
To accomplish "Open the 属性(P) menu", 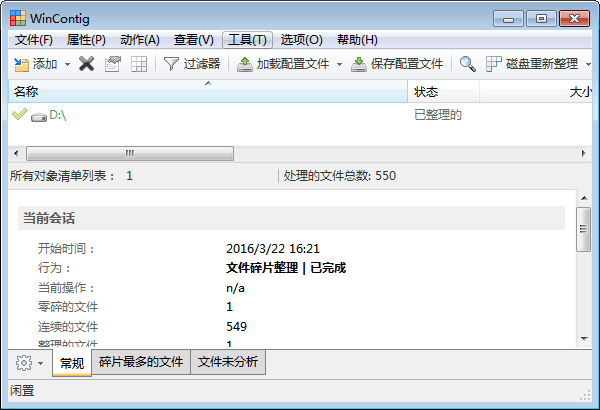I will pyautogui.click(x=86, y=40).
